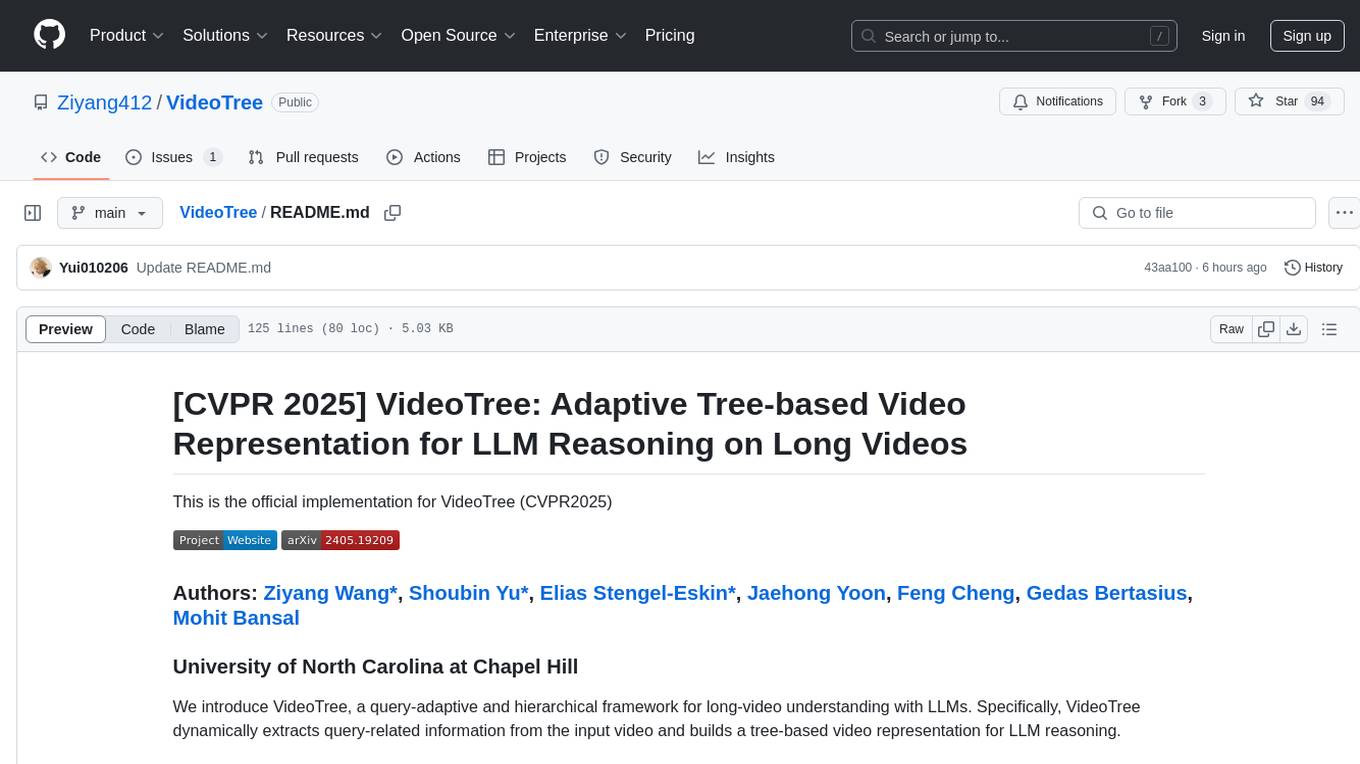The image size is (1360, 764).
Task: Select the Code view
Action: [138, 329]
